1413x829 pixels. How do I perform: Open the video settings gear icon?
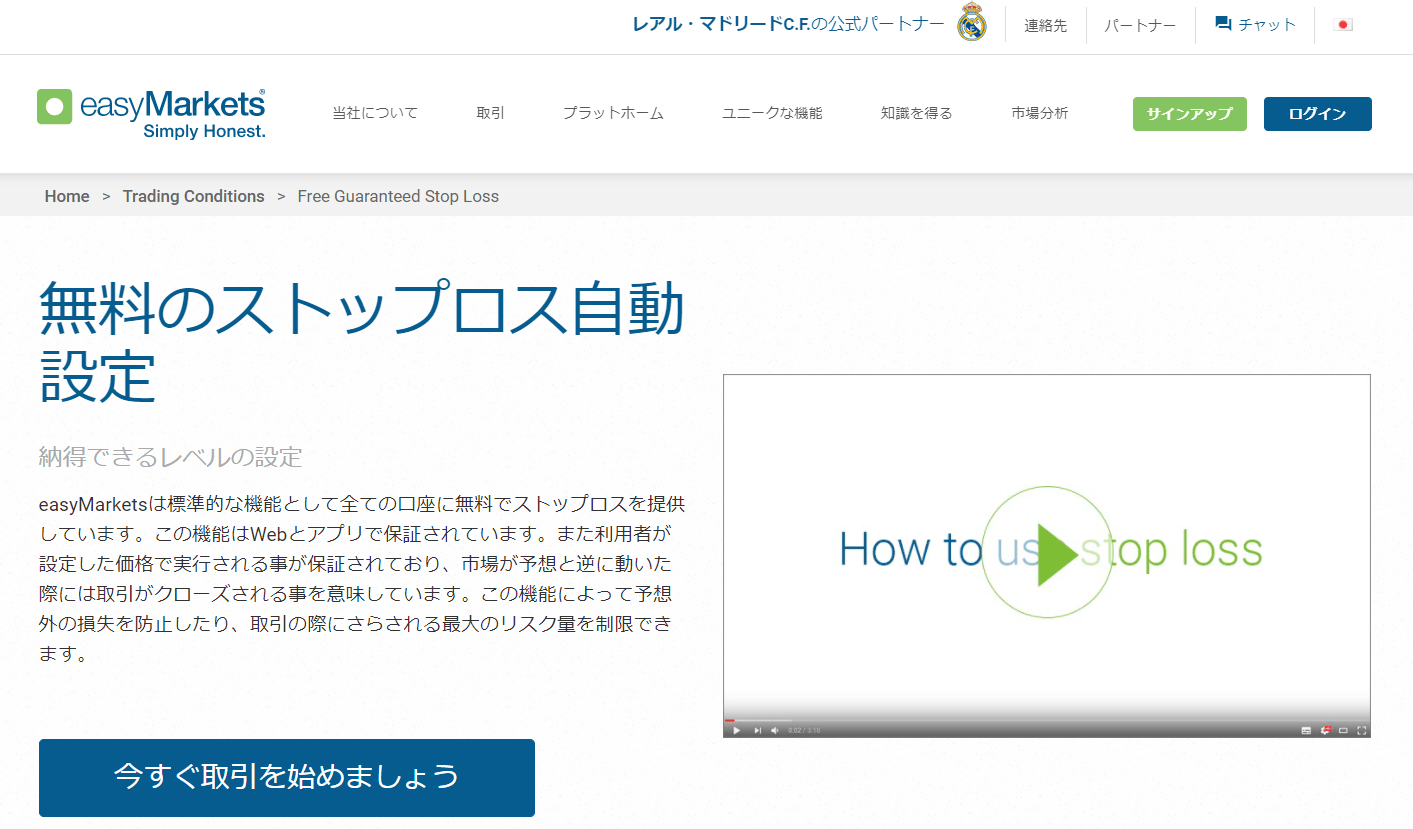[x=1326, y=730]
